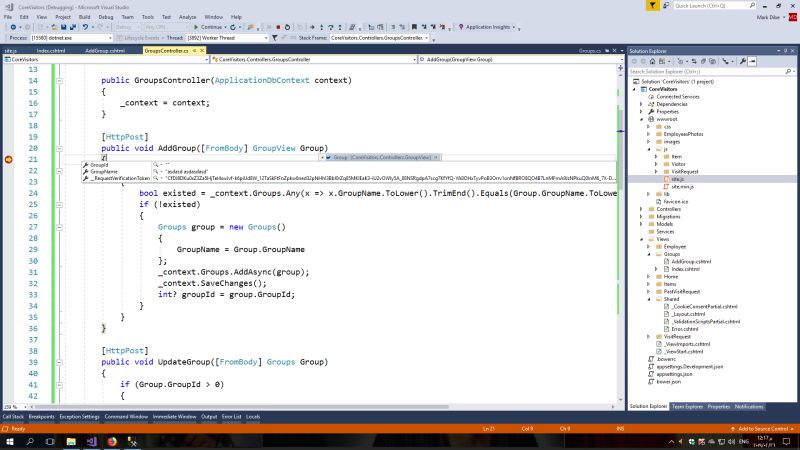Collapse the GroupsController constructor outlining at line 14
This screenshot has width=800, height=450.
point(59,81)
